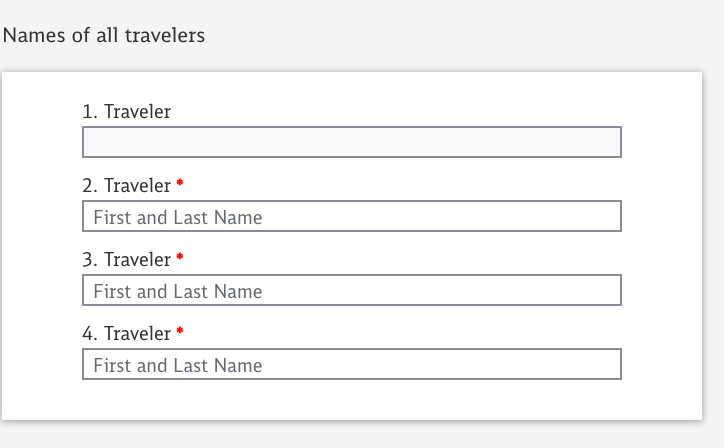Click "First and Last Name" under 3. Traveler
Image resolution: width=724 pixels, height=448 pixels.
[x=178, y=291]
